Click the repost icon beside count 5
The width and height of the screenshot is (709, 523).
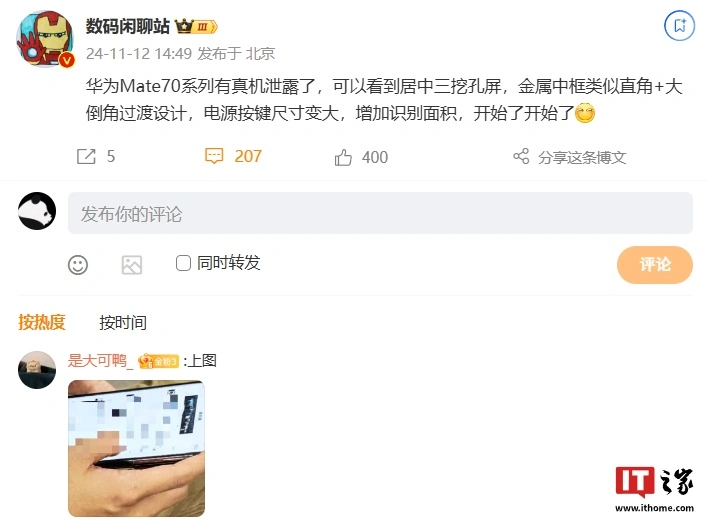click(x=86, y=156)
